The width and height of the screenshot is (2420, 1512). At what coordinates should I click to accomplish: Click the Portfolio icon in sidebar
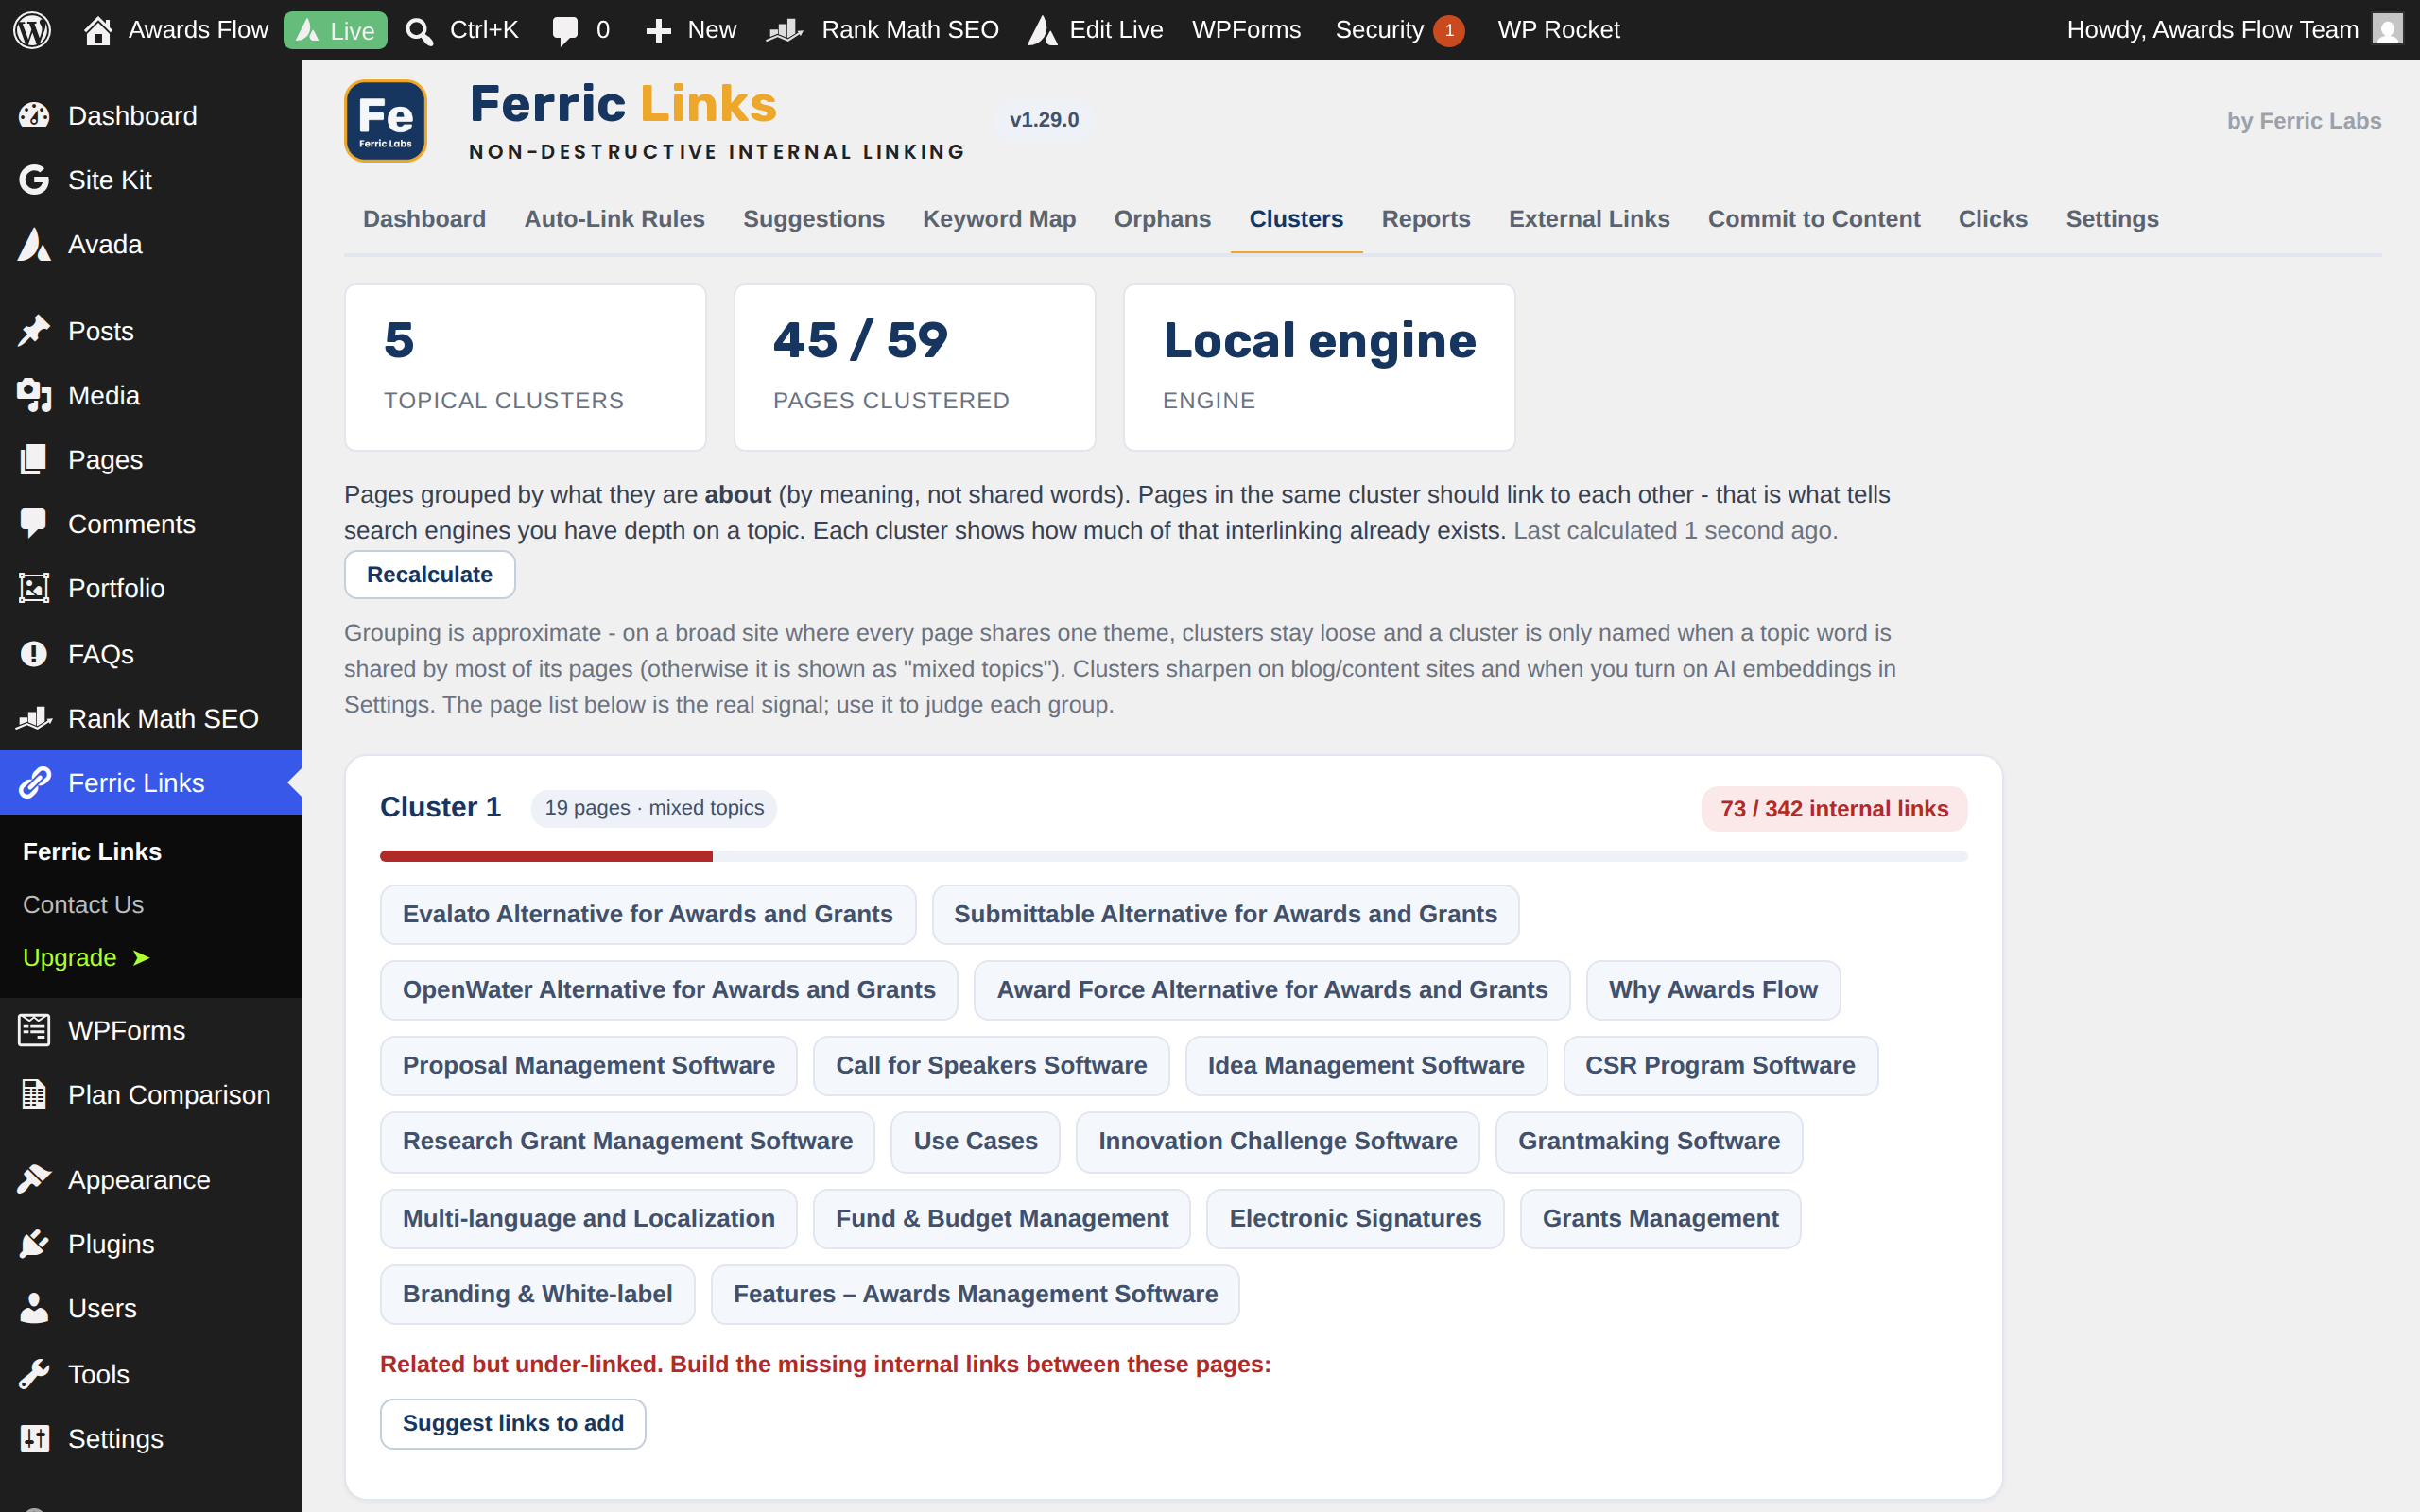pos(34,588)
